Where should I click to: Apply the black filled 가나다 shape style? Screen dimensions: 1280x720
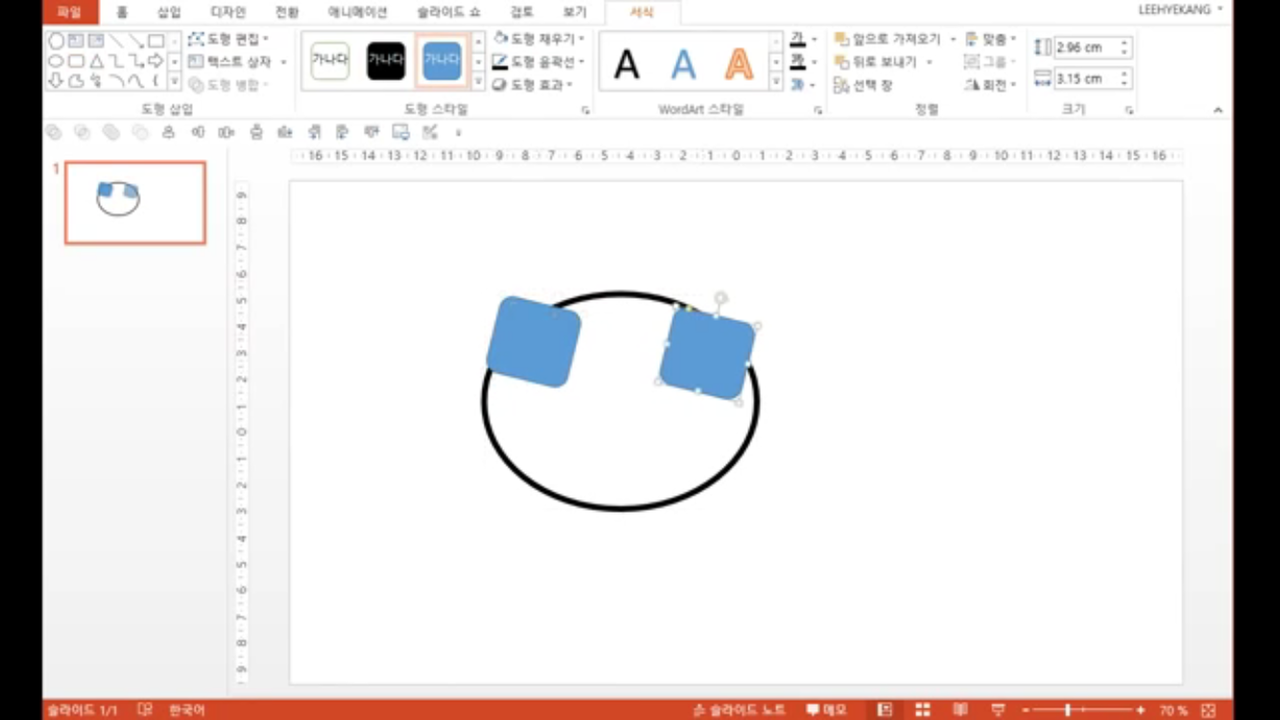point(386,60)
